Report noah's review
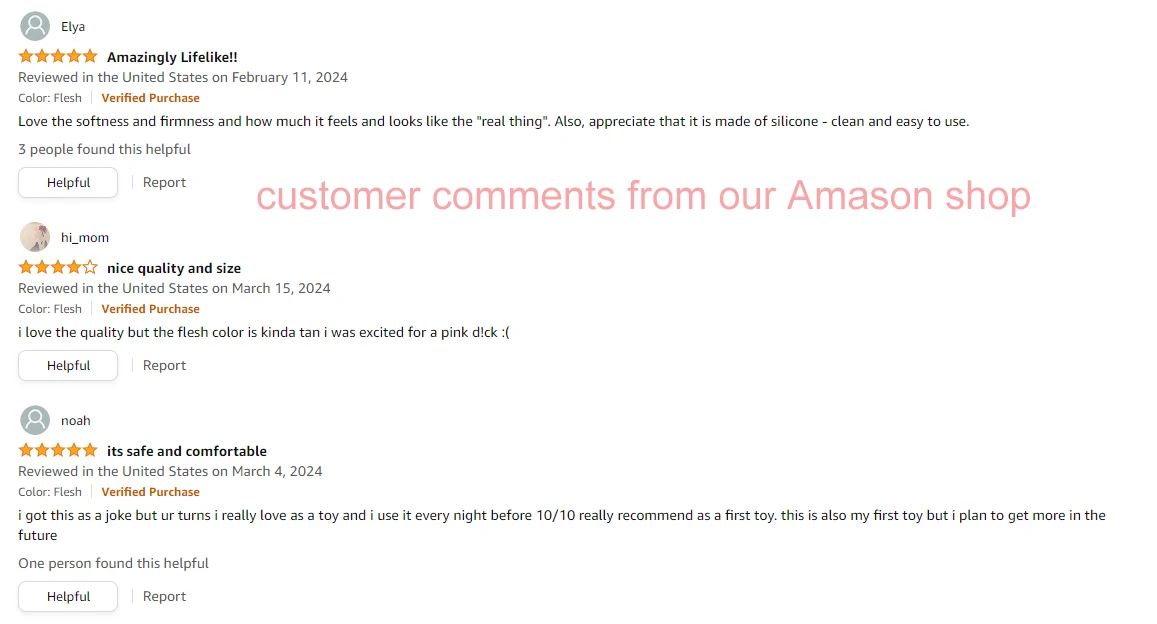1157x624 pixels. pyautogui.click(x=164, y=597)
